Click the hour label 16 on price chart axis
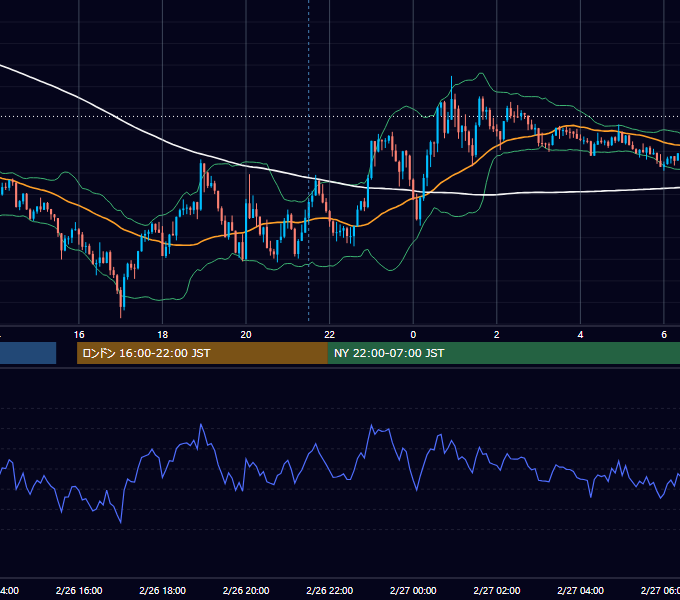This screenshot has width=680, height=600. (x=79, y=335)
